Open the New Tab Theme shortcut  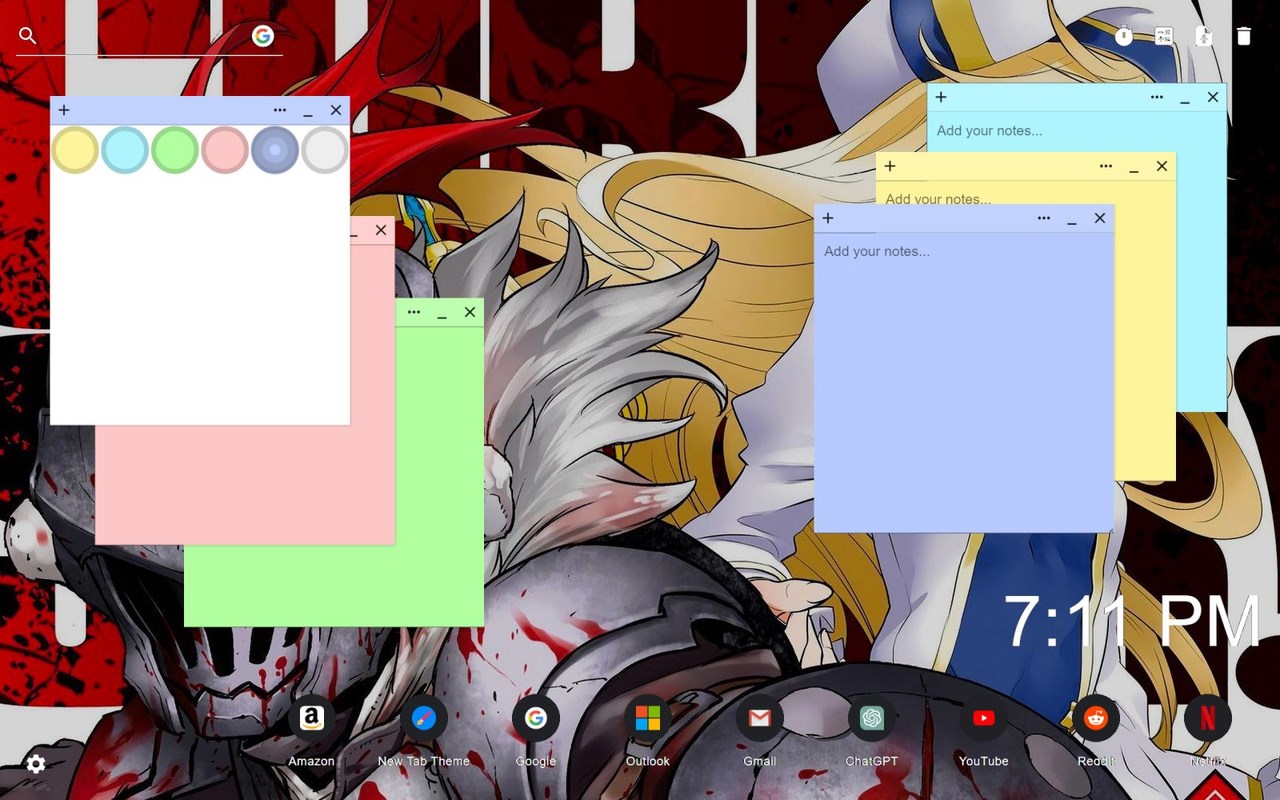(x=424, y=718)
